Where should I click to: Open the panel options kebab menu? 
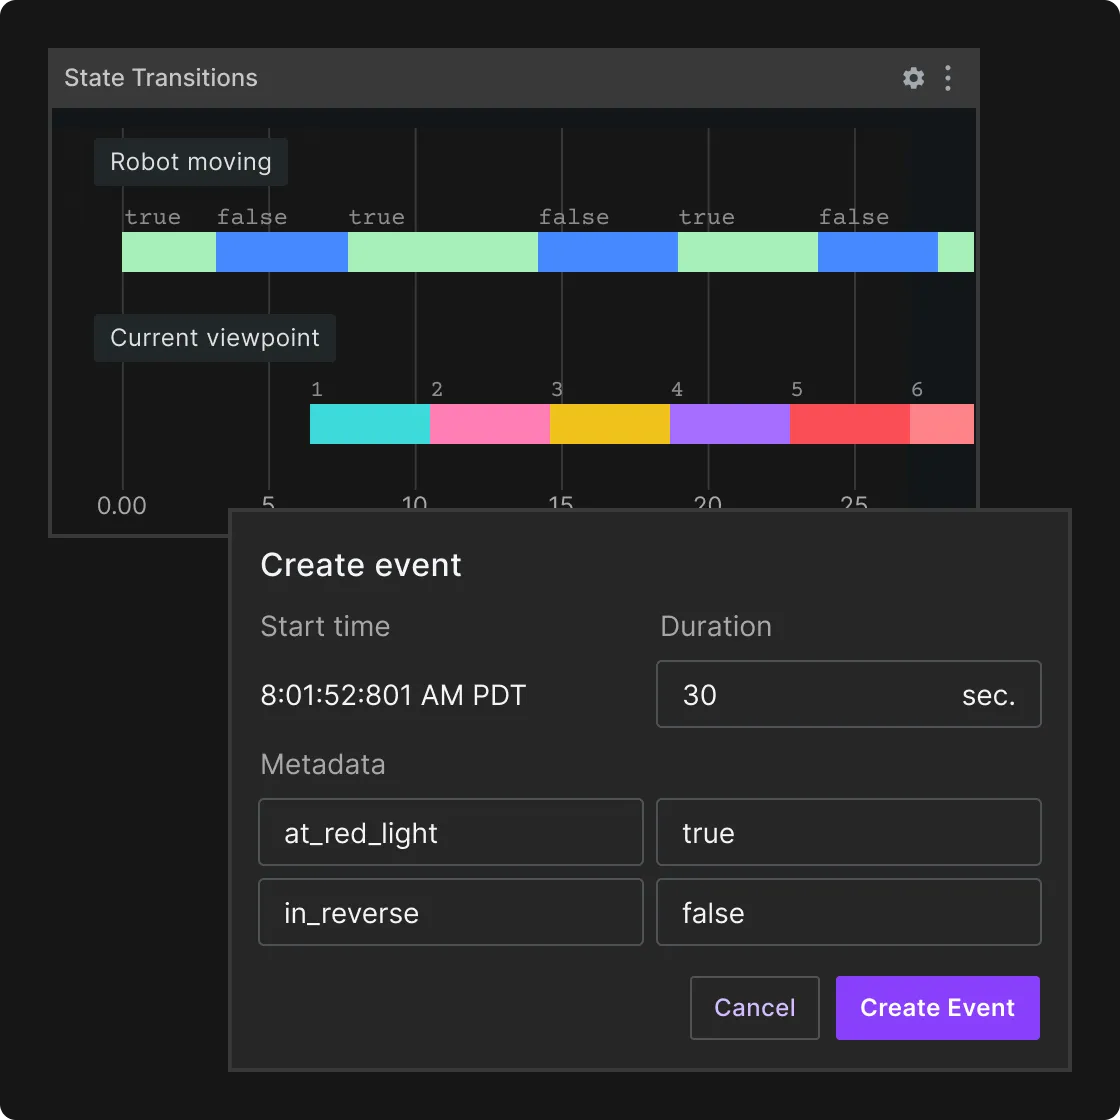(x=947, y=77)
